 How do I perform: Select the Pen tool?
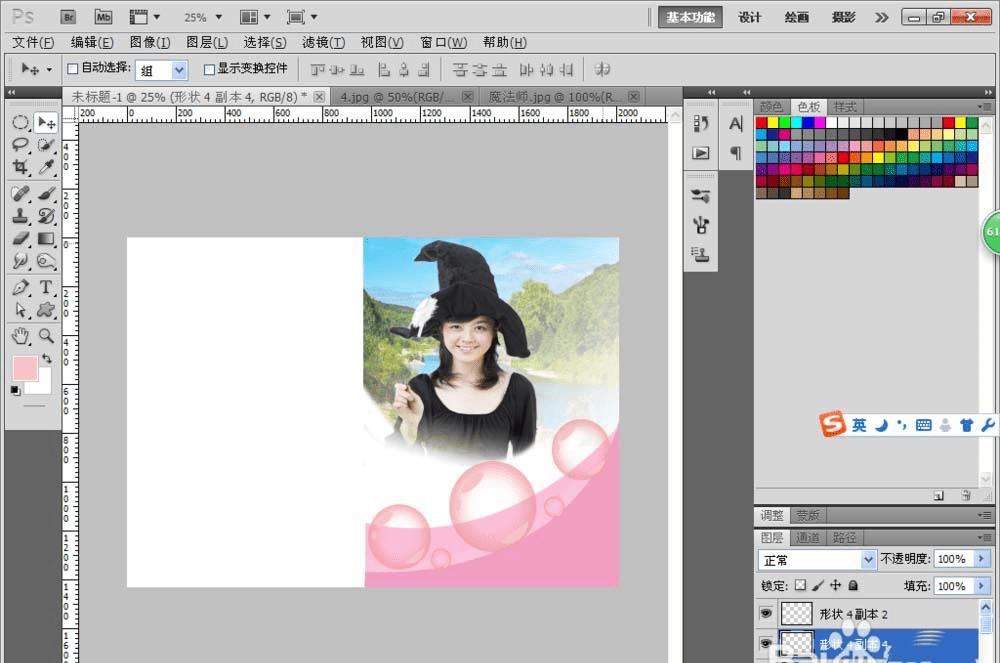pyautogui.click(x=20, y=288)
